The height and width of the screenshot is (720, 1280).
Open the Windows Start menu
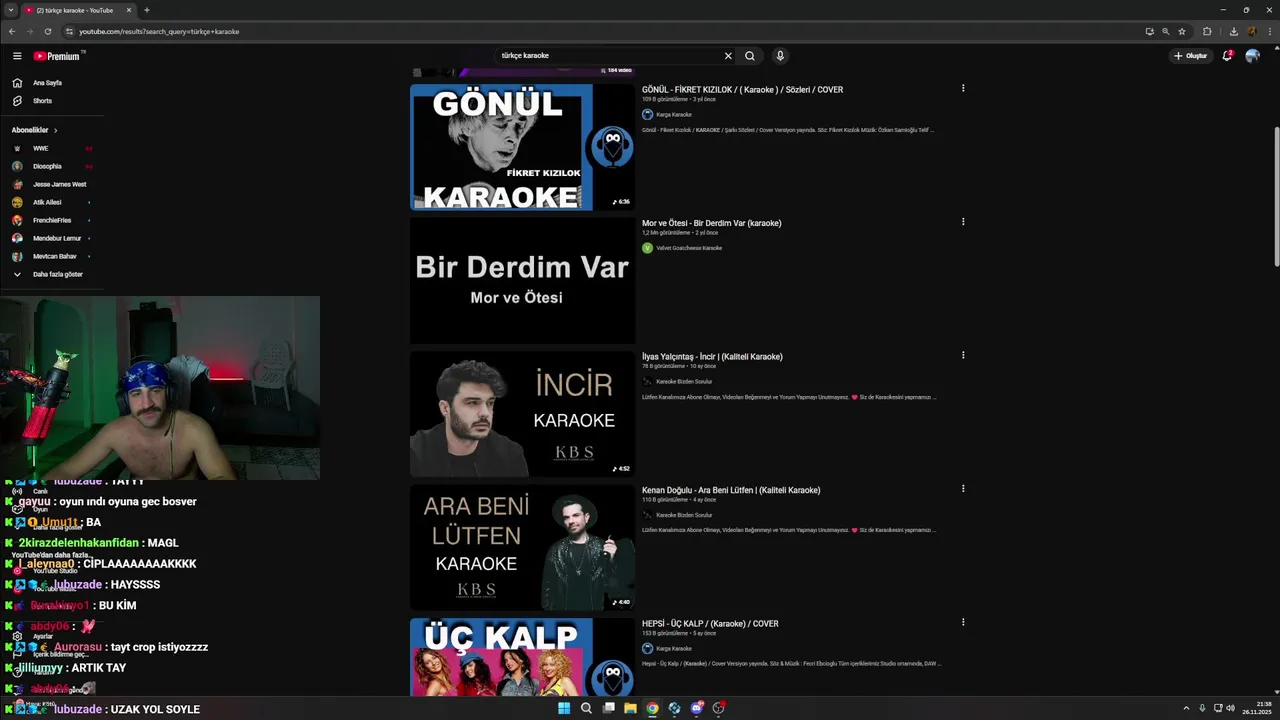pyautogui.click(x=564, y=708)
